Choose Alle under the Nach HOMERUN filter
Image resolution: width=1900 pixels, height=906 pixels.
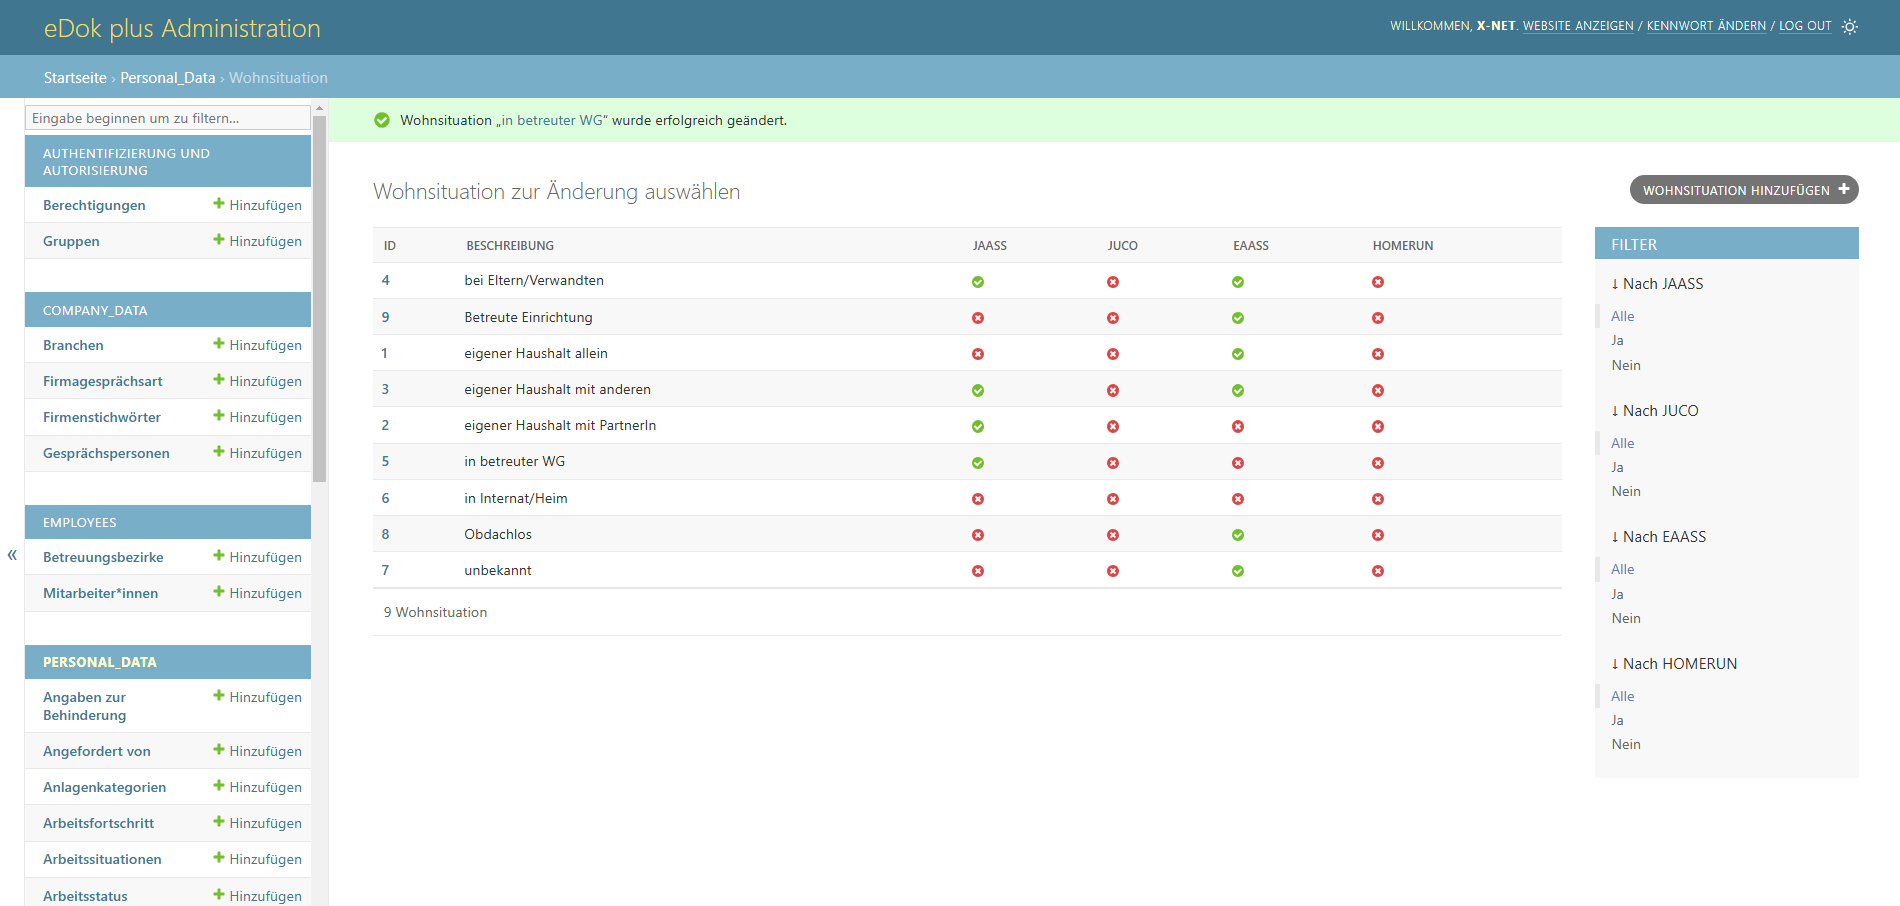tap(1622, 696)
